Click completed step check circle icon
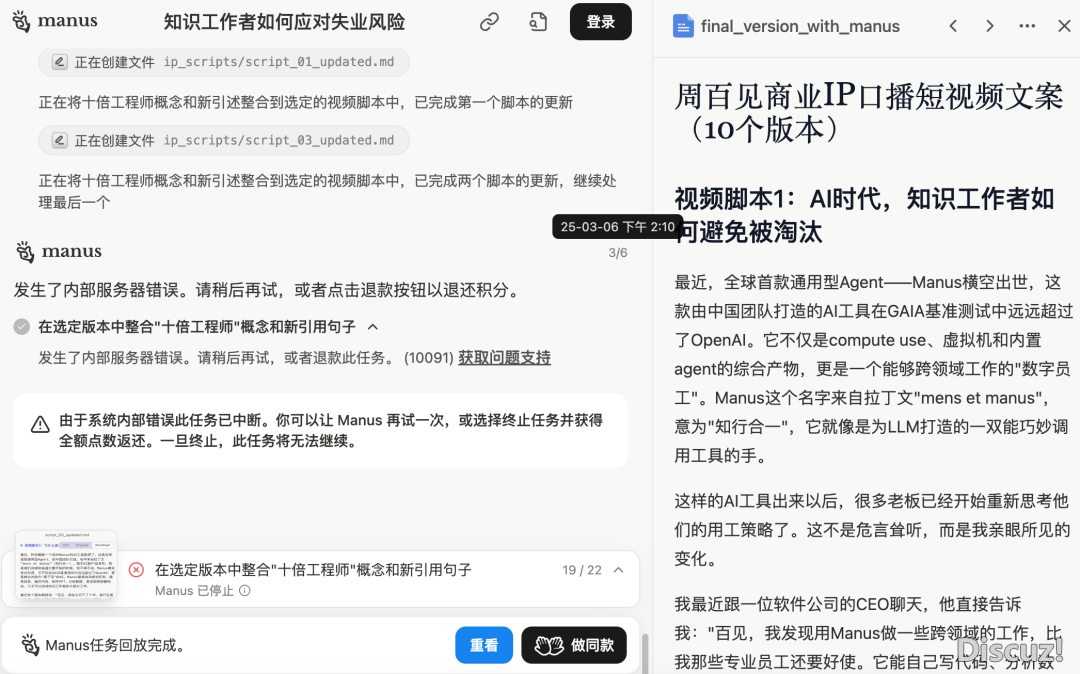The height and width of the screenshot is (674, 1080). 22,326
